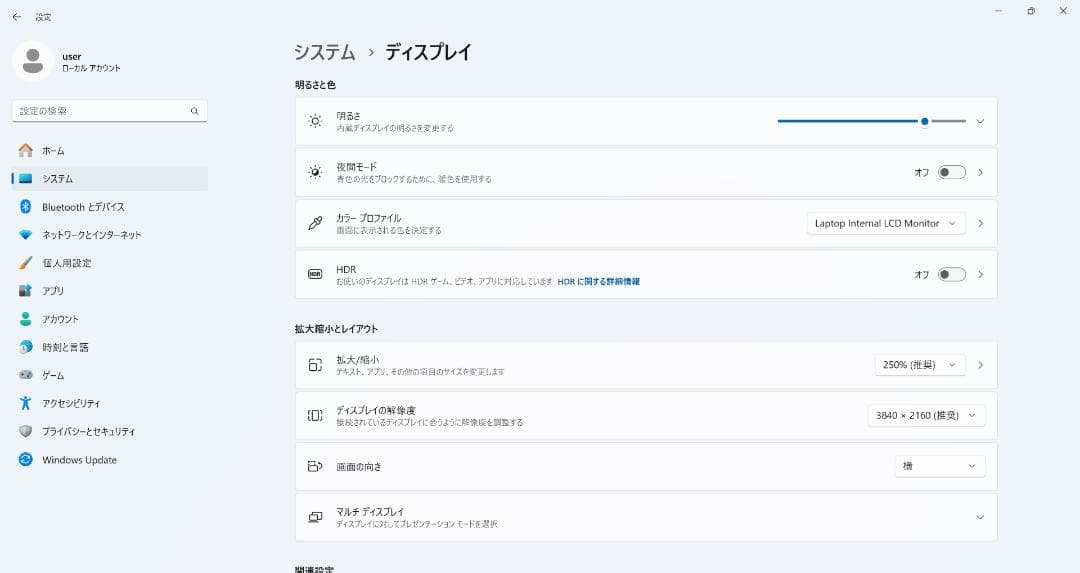
Task: Select アプリ in the sidebar
Action: [x=53, y=291]
